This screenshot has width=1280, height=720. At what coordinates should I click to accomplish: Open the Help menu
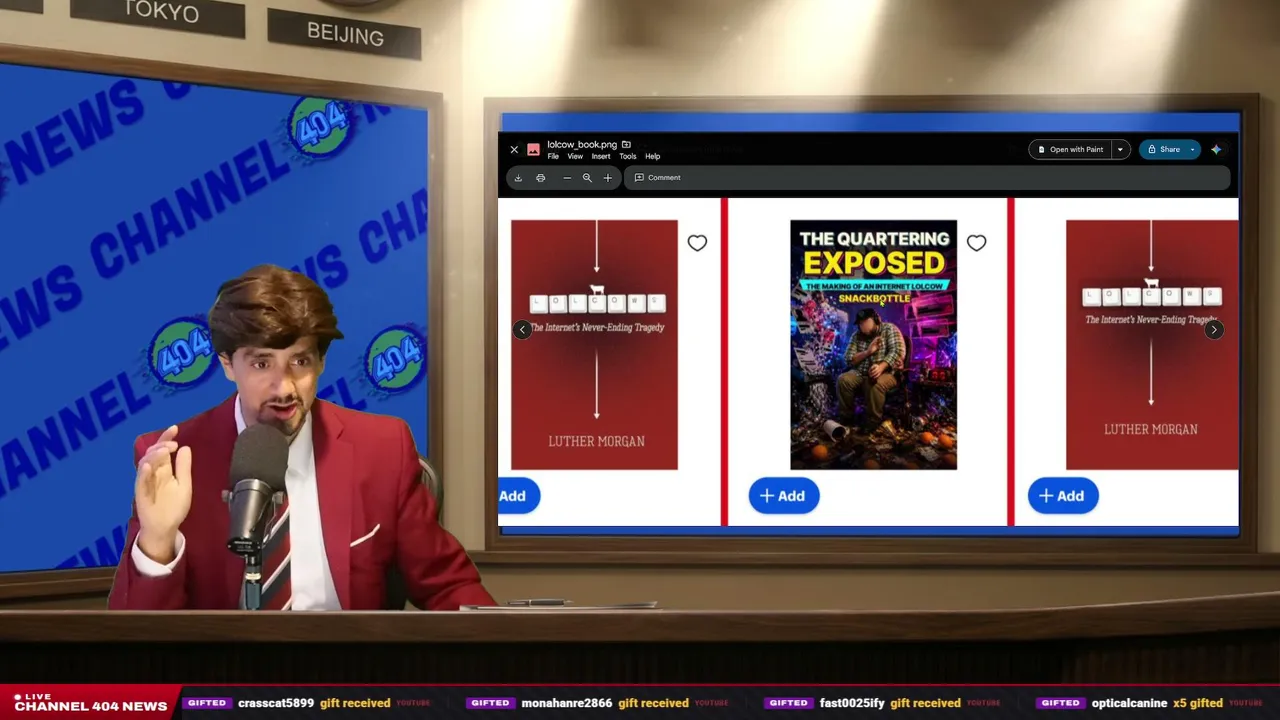(653, 157)
